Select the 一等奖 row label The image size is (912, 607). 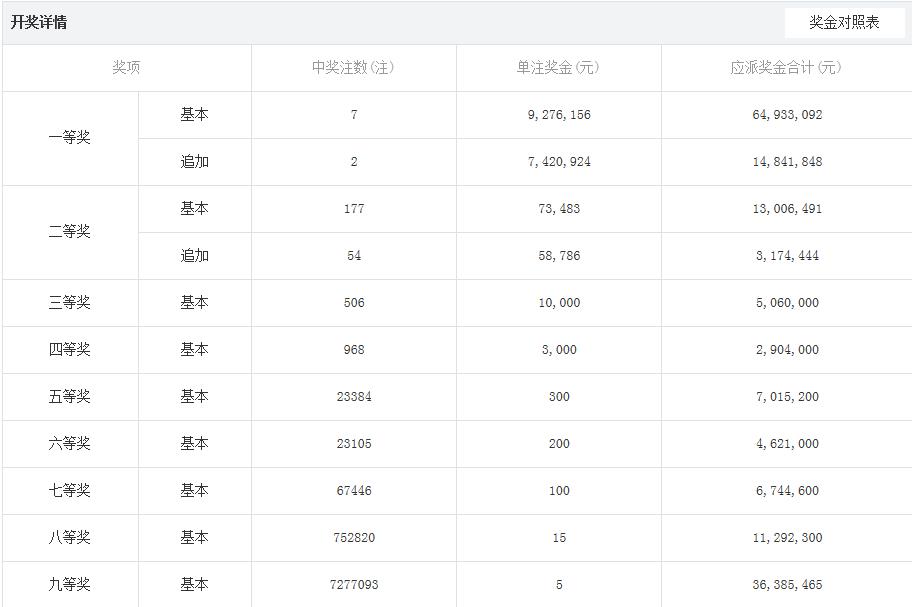pyautogui.click(x=70, y=137)
